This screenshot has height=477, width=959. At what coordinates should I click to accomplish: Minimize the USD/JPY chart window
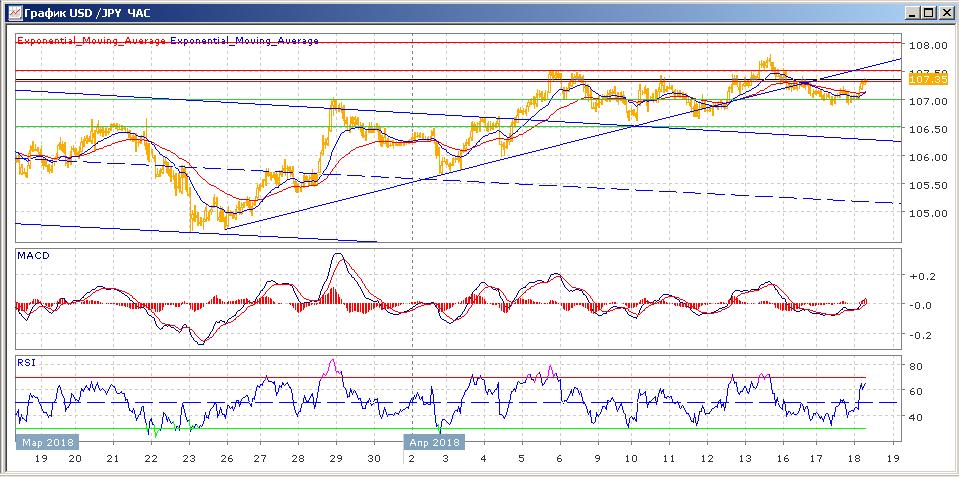click(914, 12)
